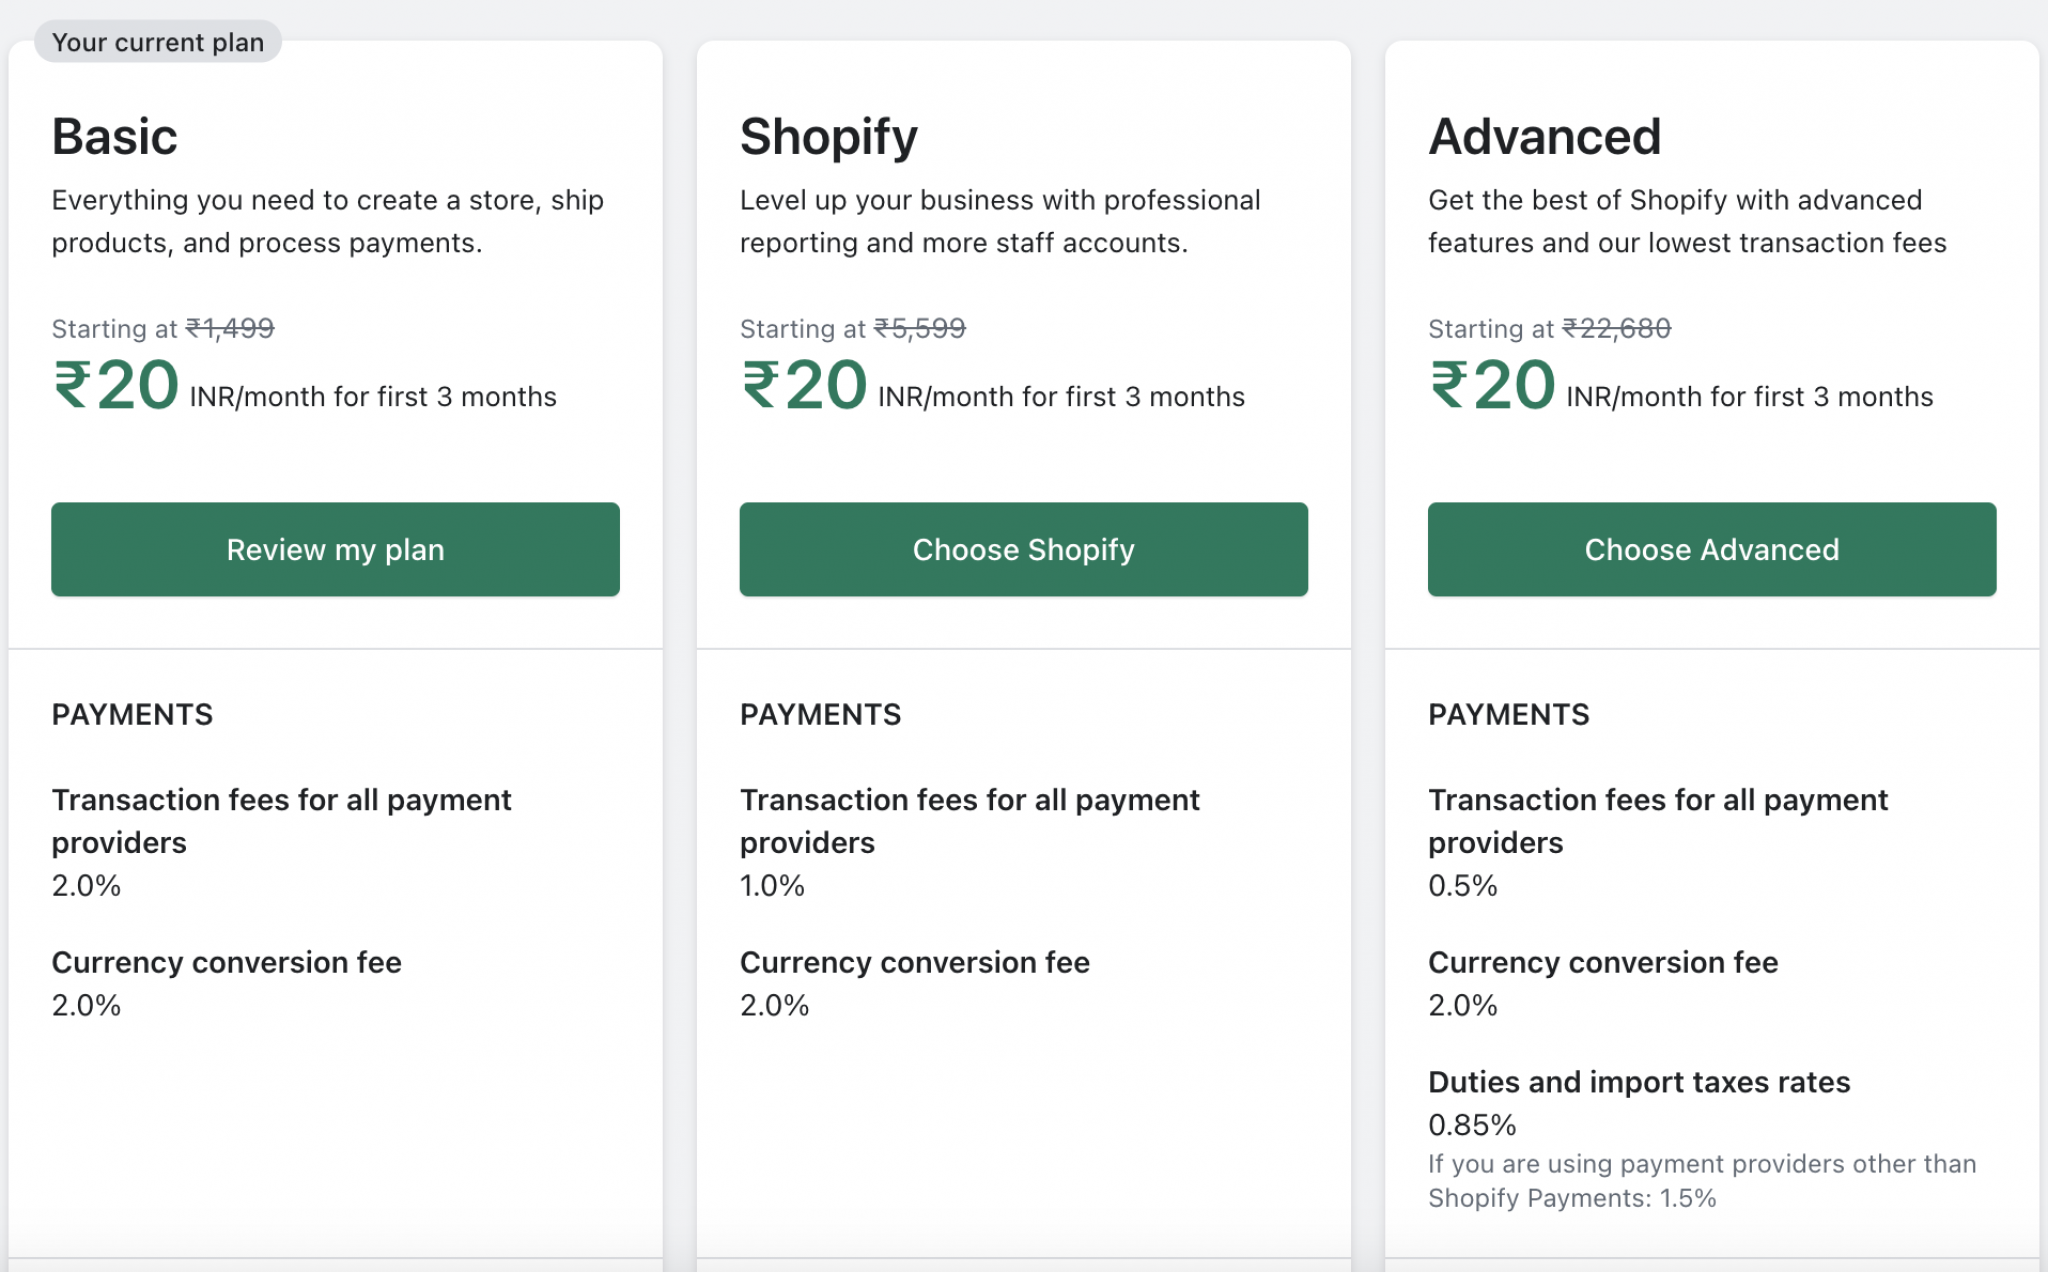This screenshot has height=1272, width=2048.
Task: Click the strikethrough ₹22,680 price
Action: (1616, 328)
